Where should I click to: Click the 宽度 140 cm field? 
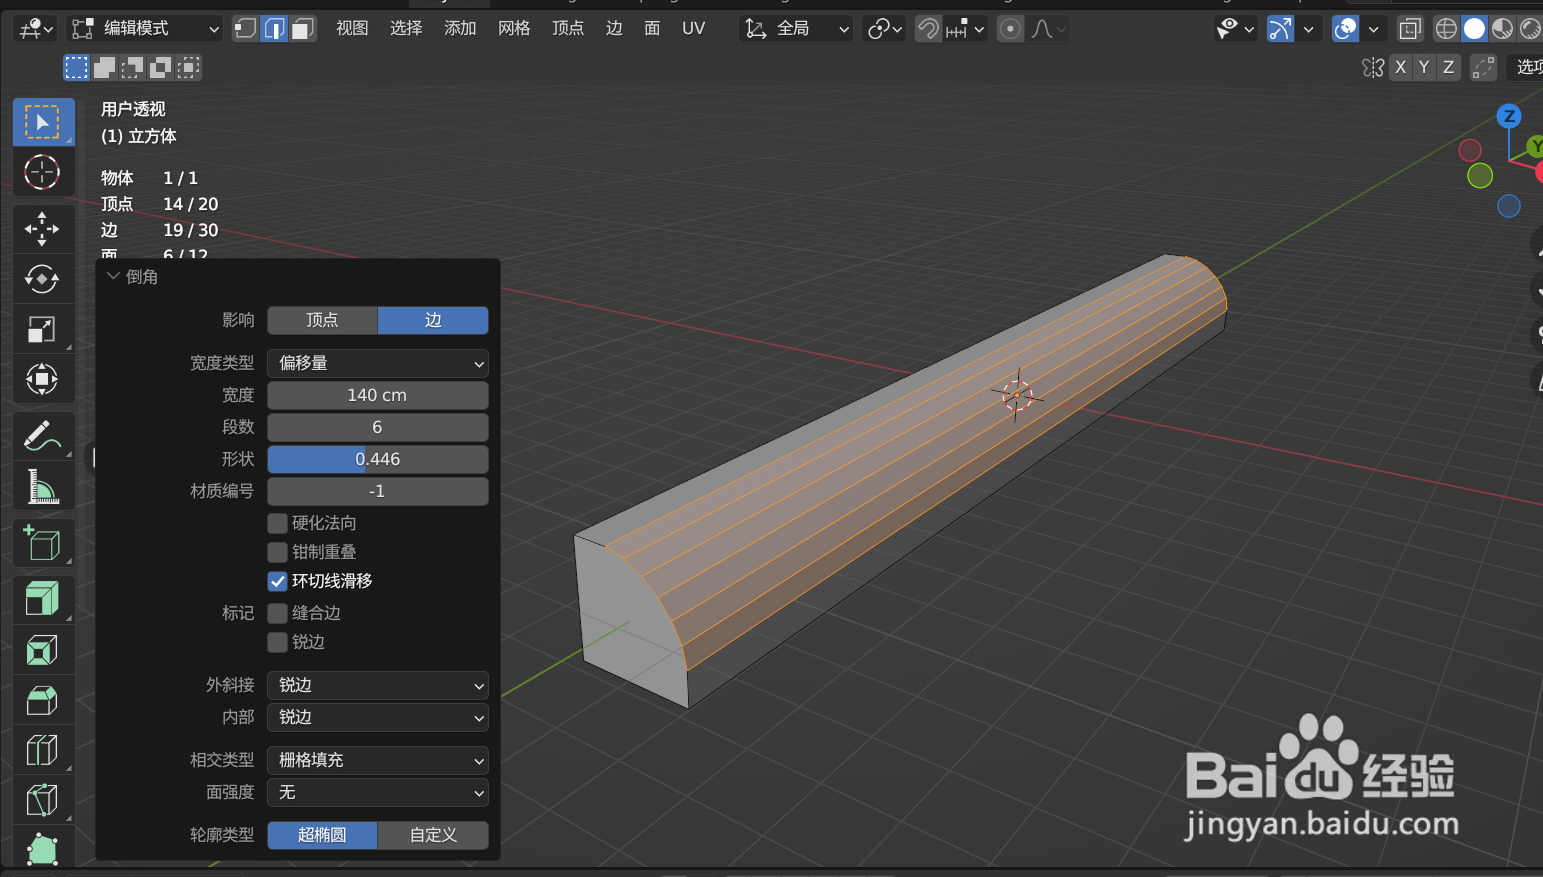(378, 395)
